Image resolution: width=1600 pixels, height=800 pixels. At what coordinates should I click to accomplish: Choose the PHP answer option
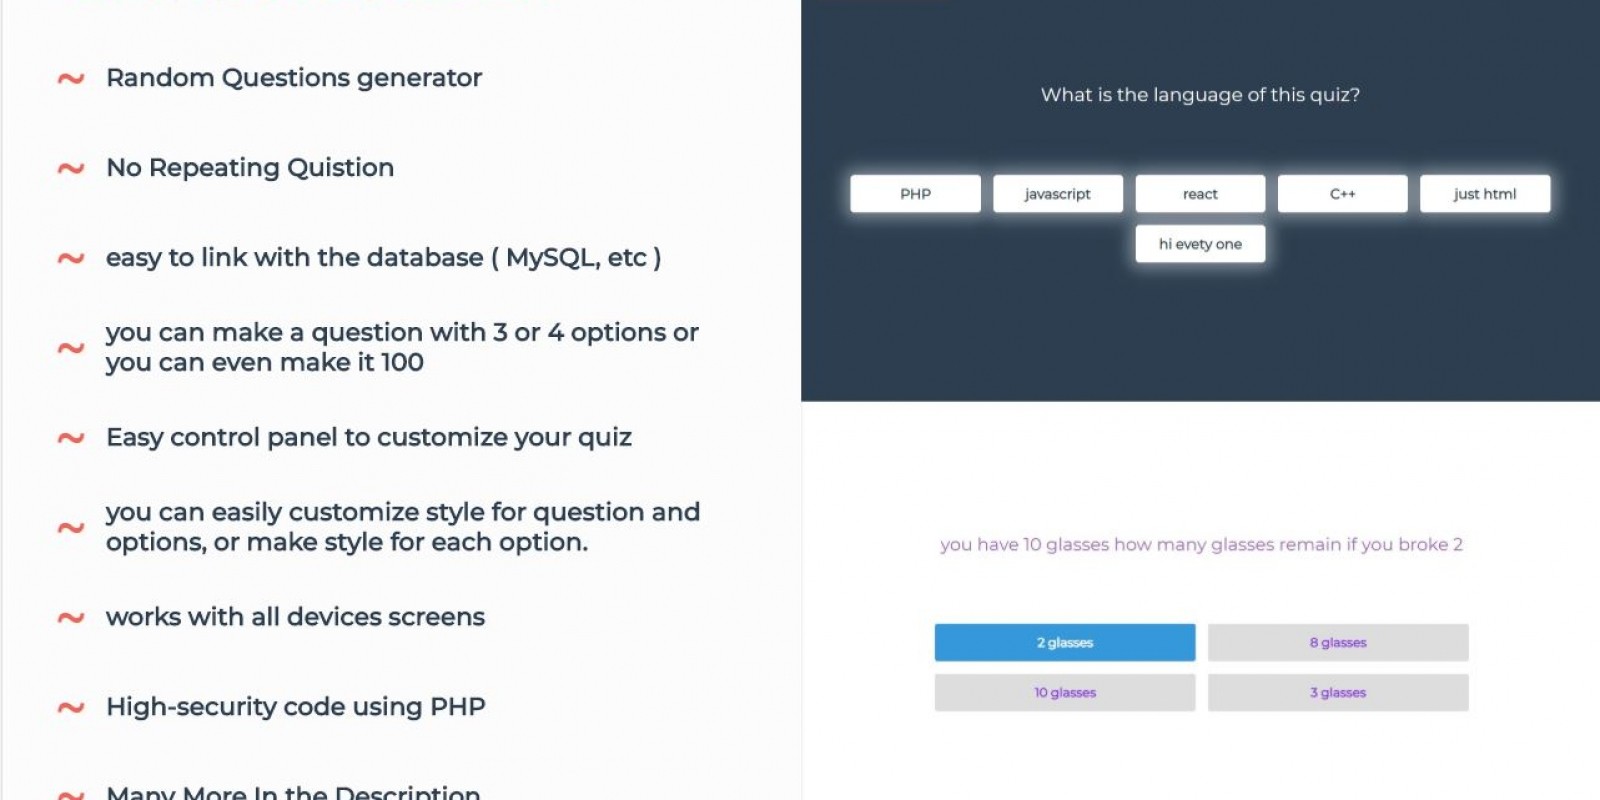point(915,194)
